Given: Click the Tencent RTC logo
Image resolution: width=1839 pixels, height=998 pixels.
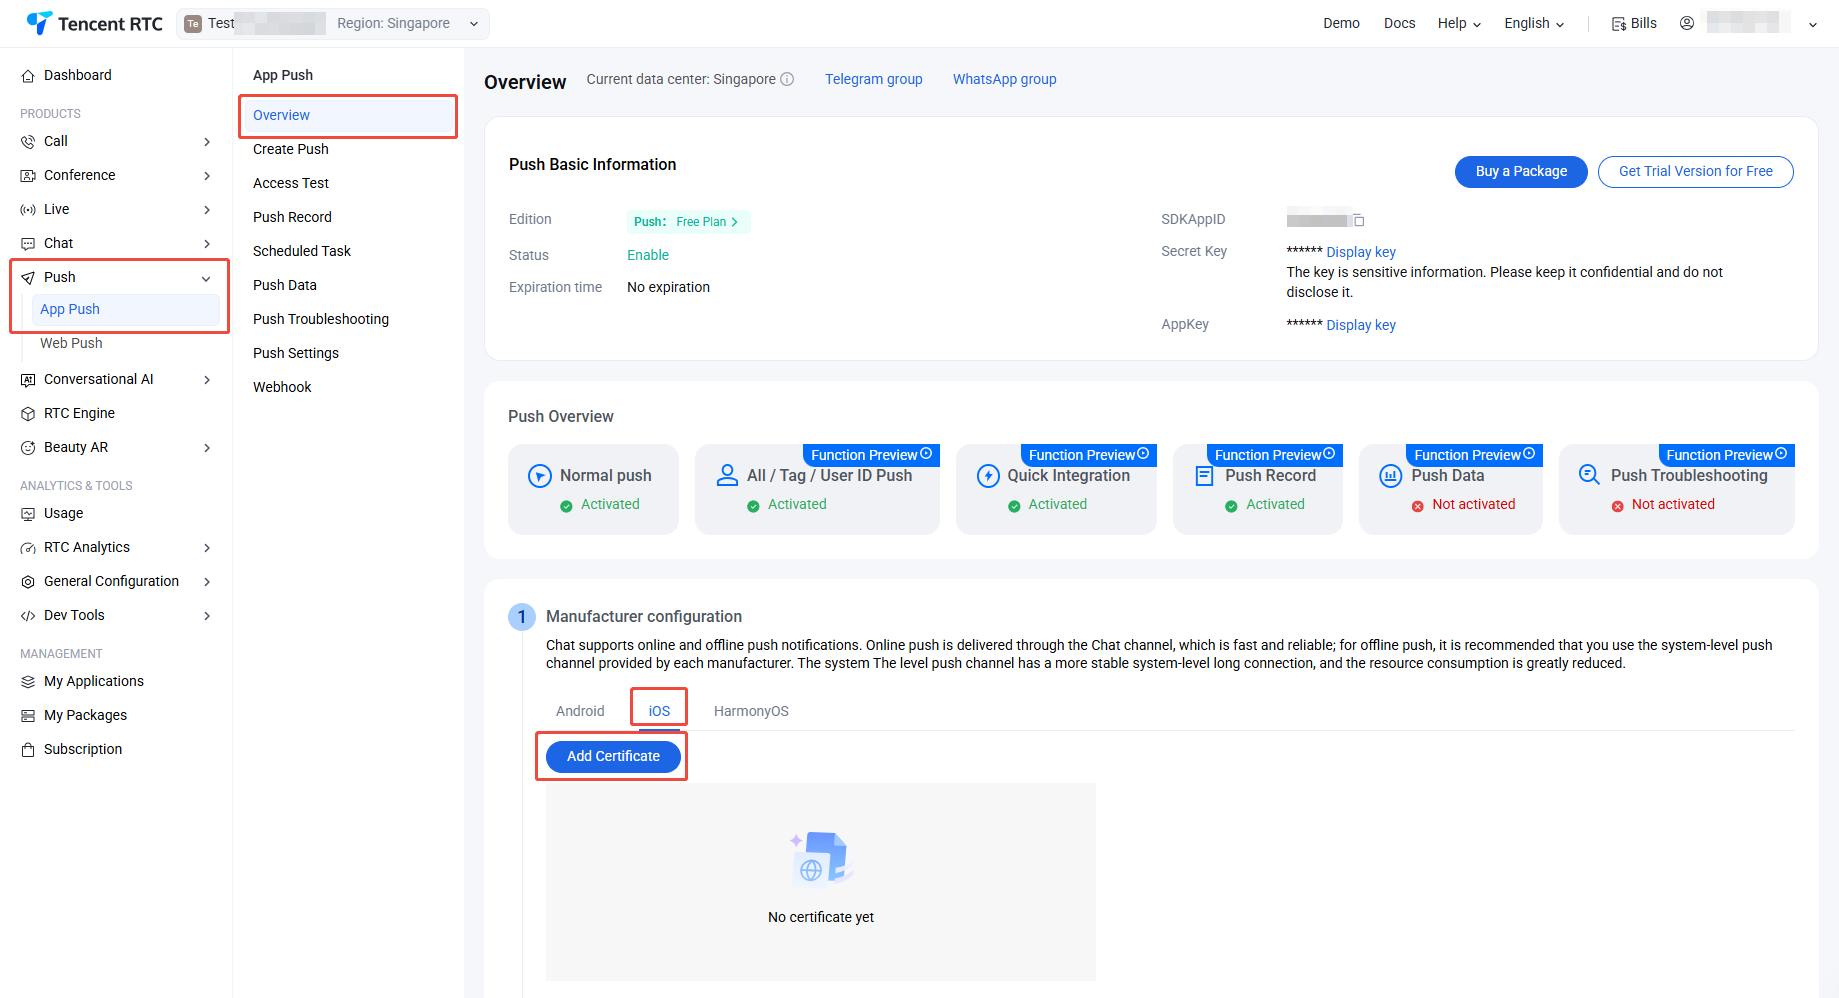Looking at the screenshot, I should pyautogui.click(x=94, y=23).
